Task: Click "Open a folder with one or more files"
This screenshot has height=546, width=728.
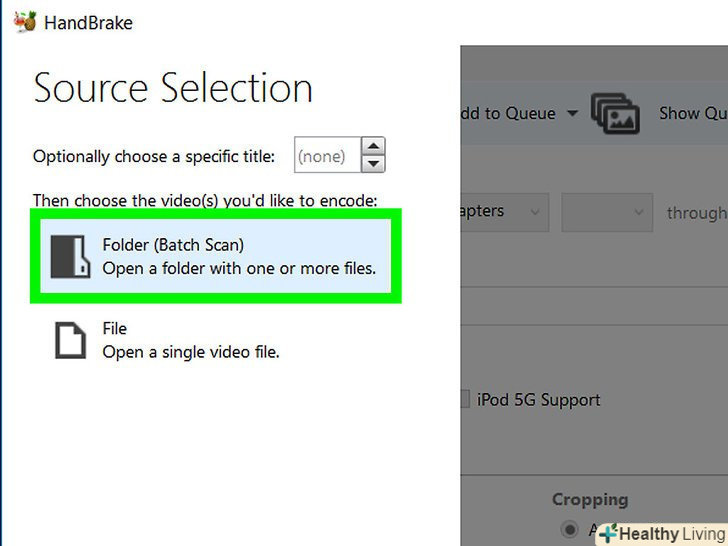Action: pyautogui.click(x=239, y=268)
